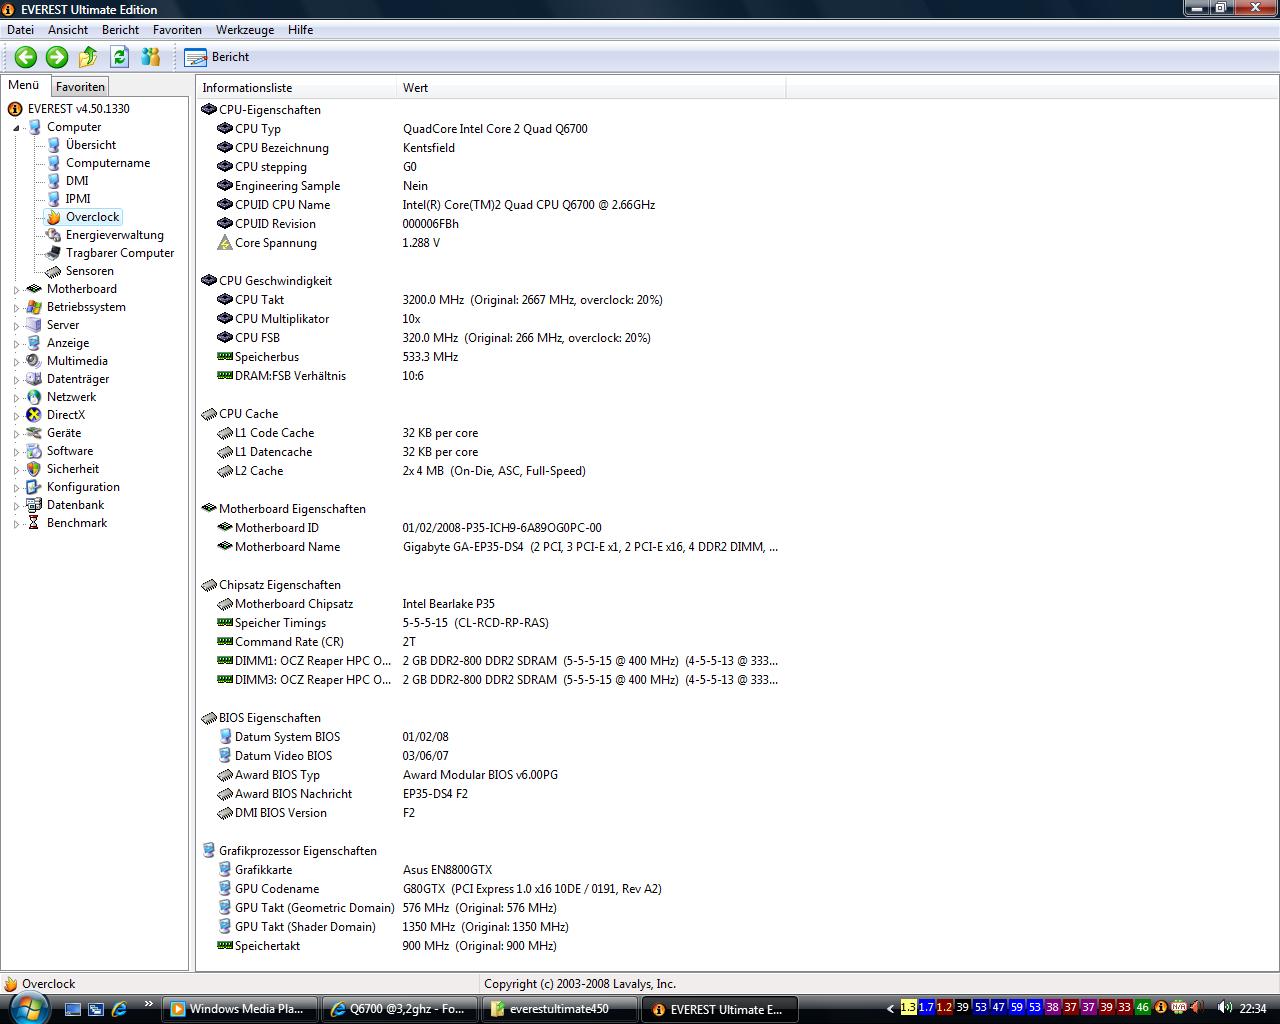Open the Werkzeuge menu
This screenshot has height=1024, width=1280.
[245, 30]
